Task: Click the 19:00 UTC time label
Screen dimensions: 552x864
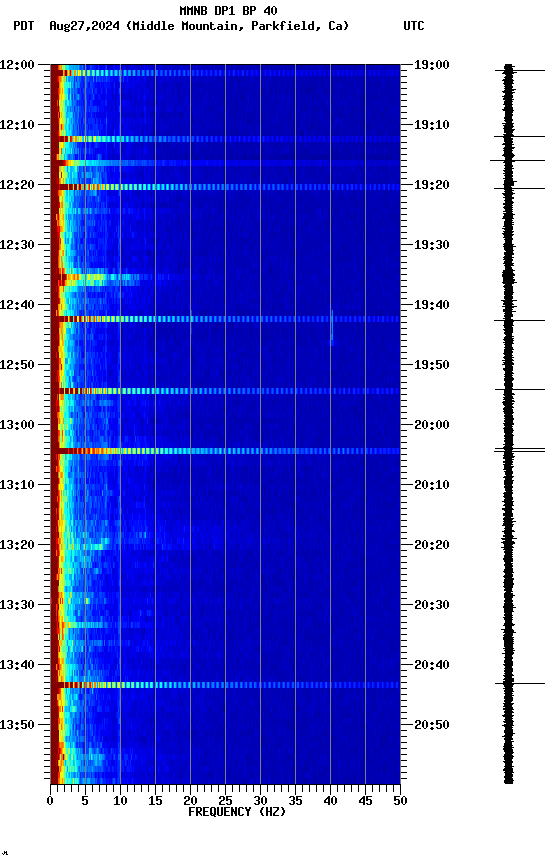Action: [x=431, y=65]
